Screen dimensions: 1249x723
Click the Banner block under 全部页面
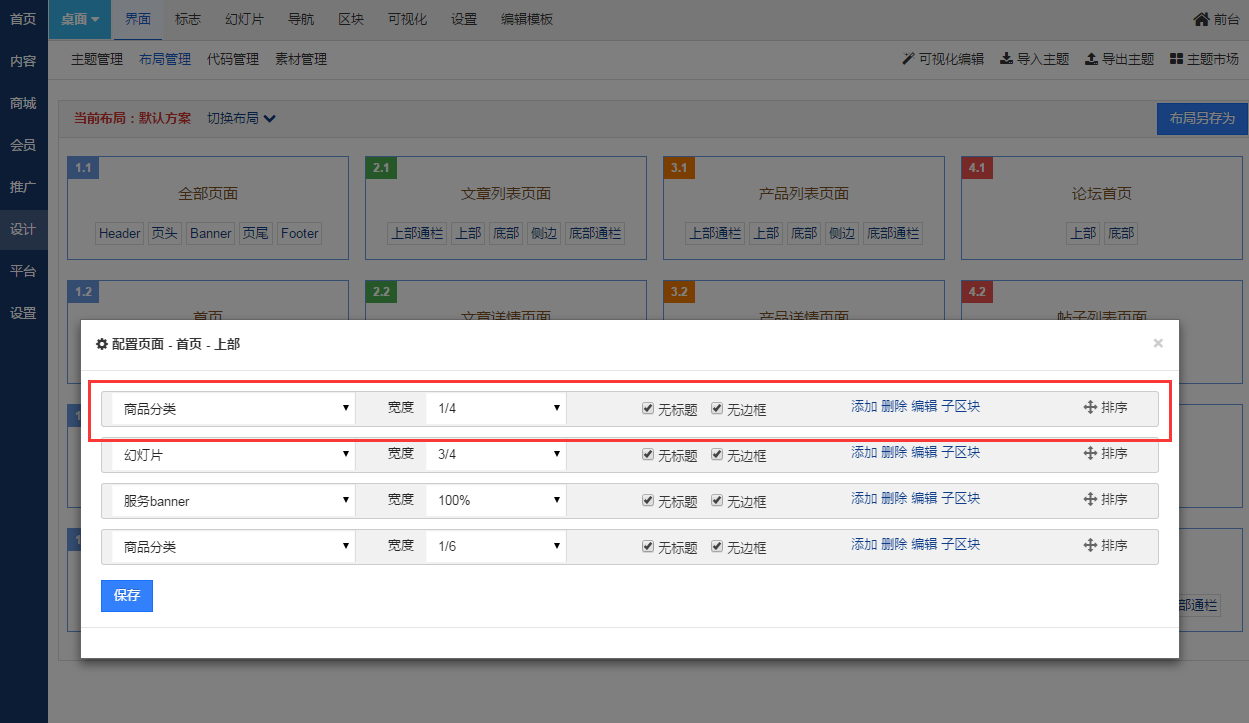(x=211, y=233)
